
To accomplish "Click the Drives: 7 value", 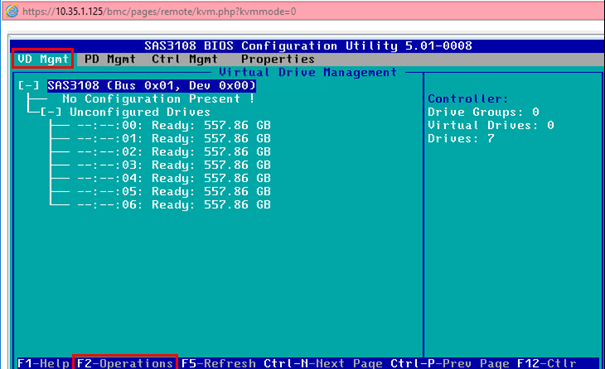I will [x=461, y=138].
